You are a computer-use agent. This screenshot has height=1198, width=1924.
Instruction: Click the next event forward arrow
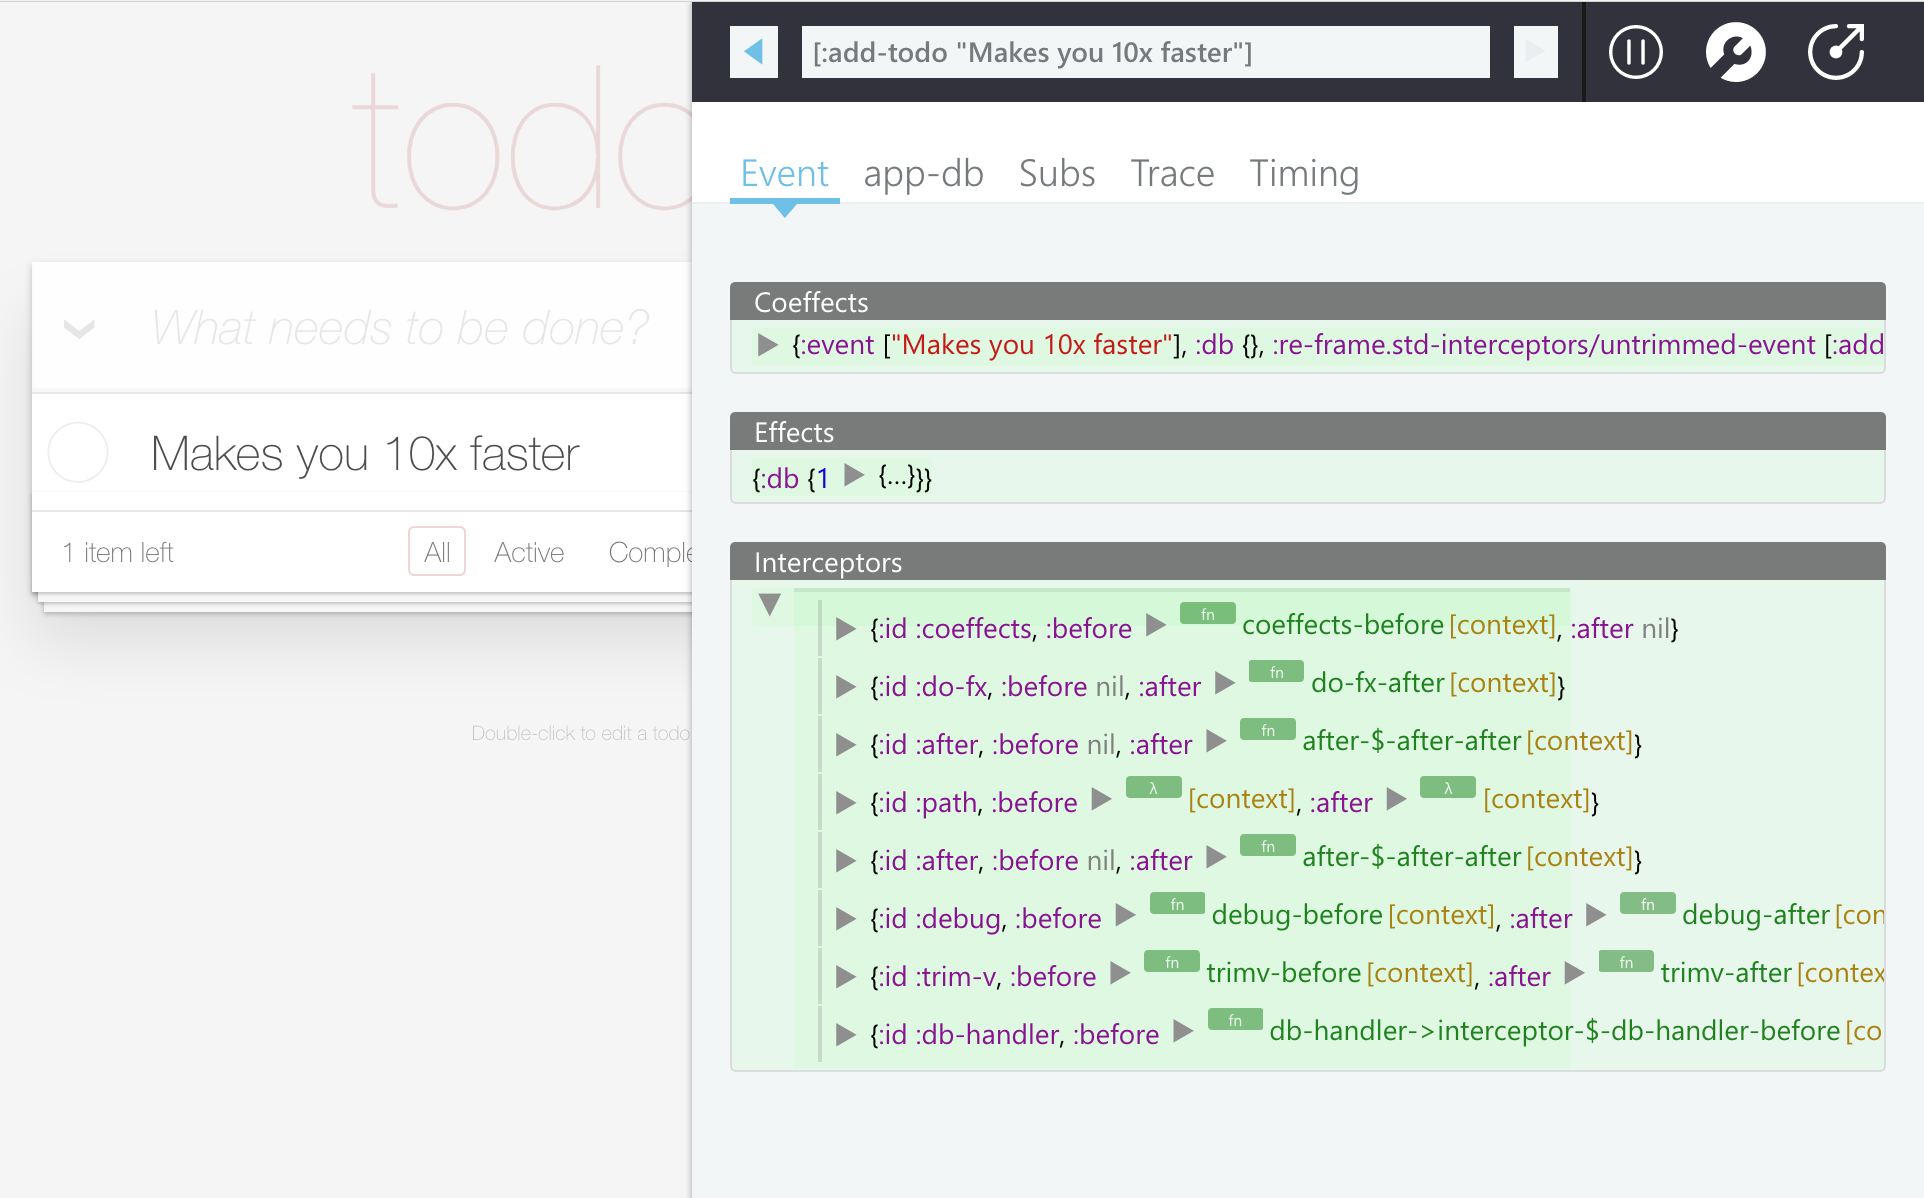[x=1535, y=52]
